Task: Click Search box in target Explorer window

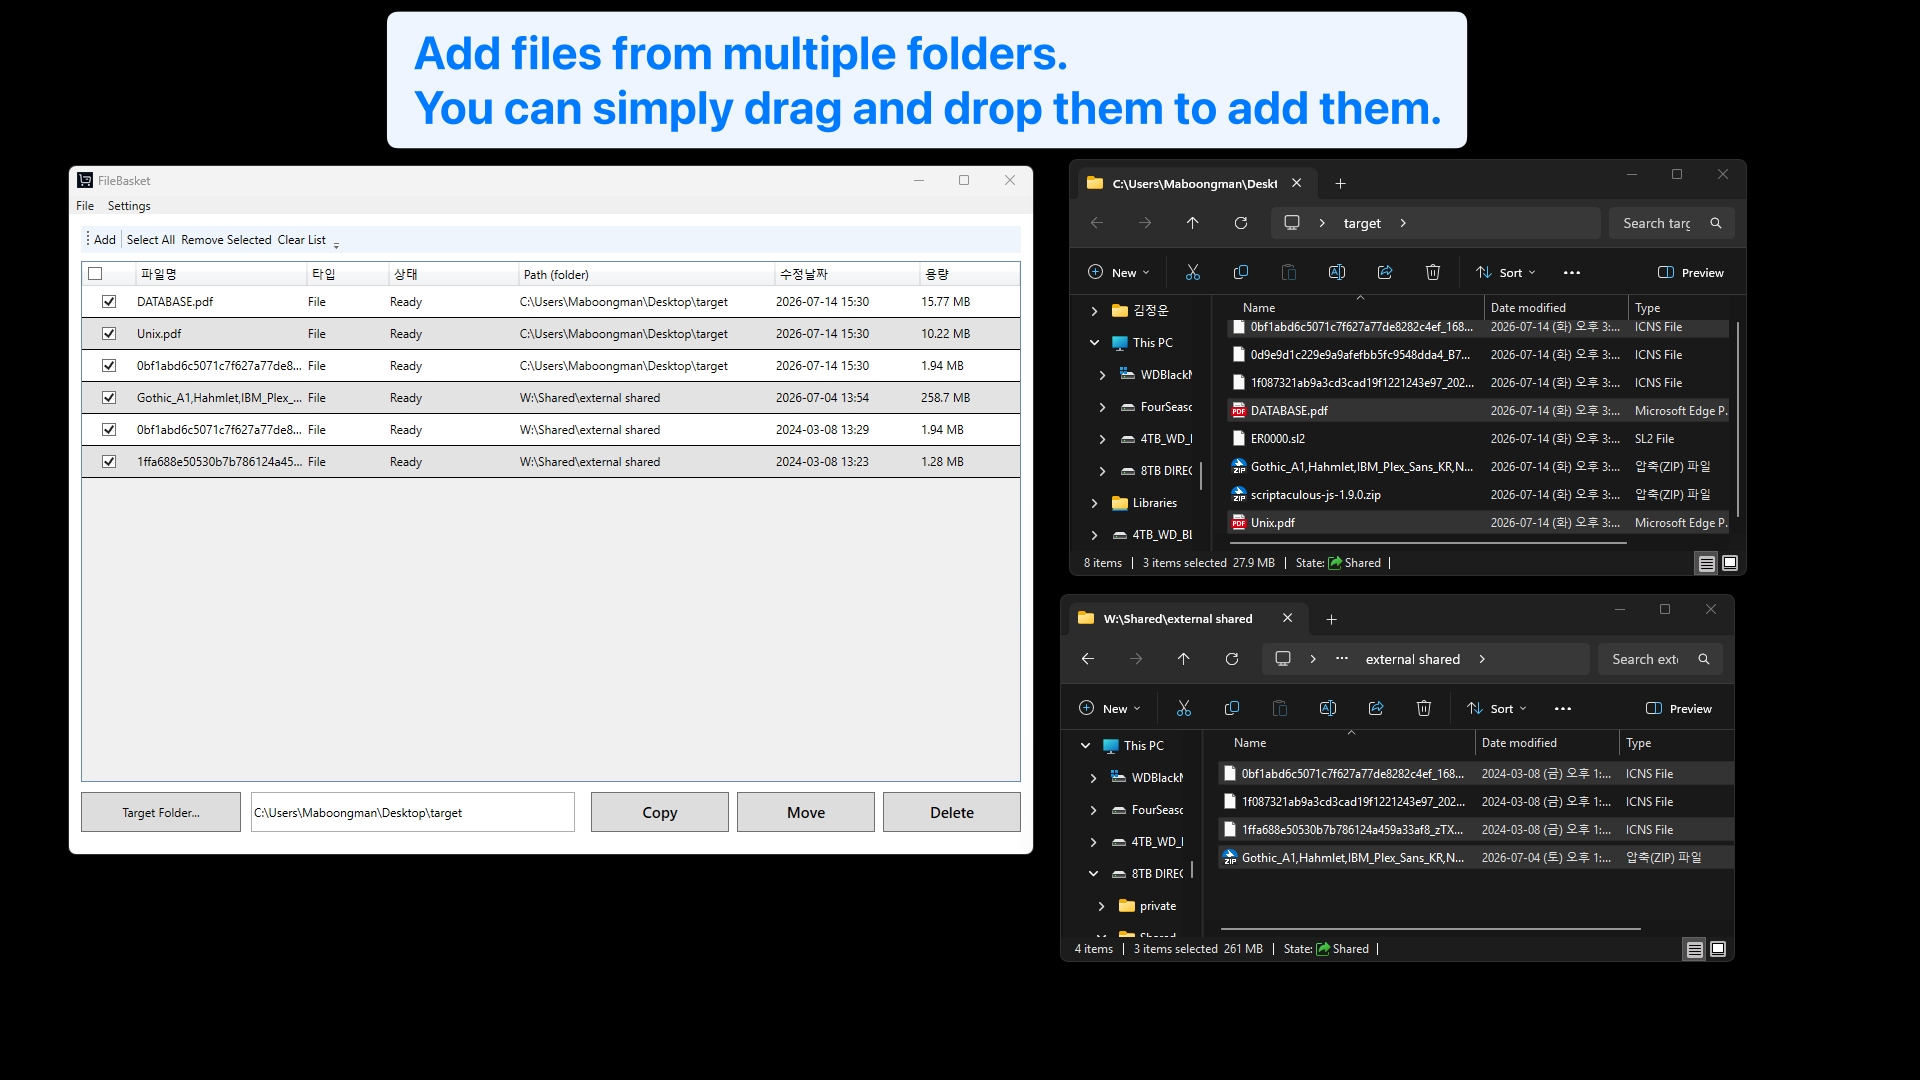Action: coord(1672,223)
